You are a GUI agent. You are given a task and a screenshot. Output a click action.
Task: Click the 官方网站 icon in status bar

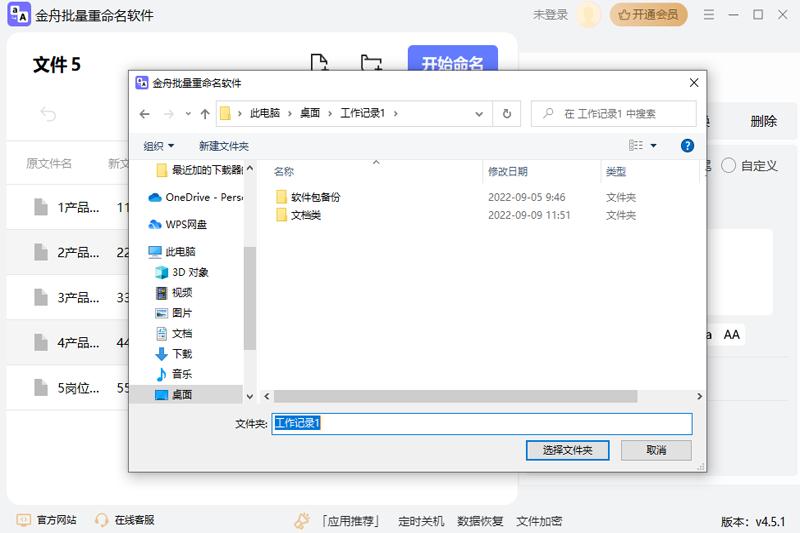(23, 520)
